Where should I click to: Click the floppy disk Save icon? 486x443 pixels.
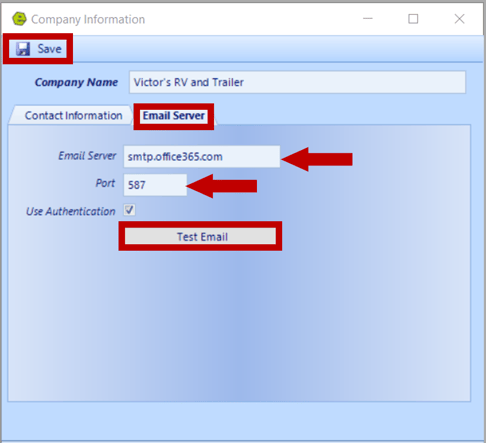23,49
